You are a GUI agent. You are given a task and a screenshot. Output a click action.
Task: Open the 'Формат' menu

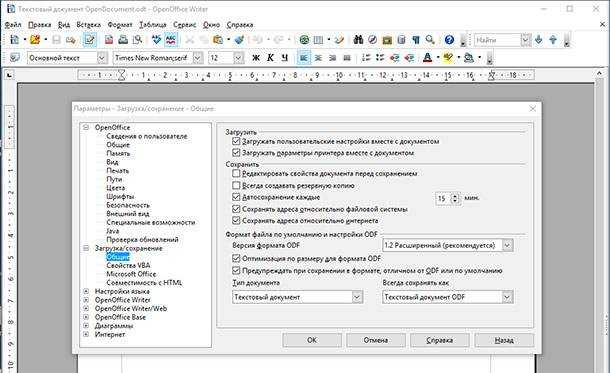click(120, 25)
